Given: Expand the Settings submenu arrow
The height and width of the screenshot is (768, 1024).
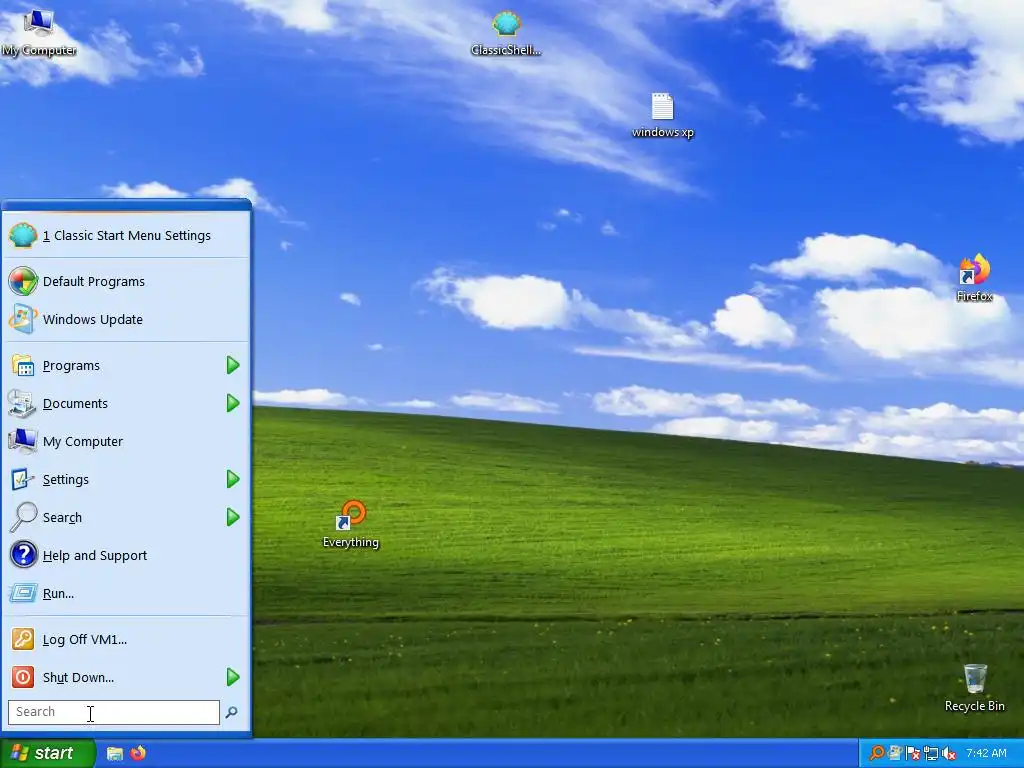Looking at the screenshot, I should [x=233, y=479].
